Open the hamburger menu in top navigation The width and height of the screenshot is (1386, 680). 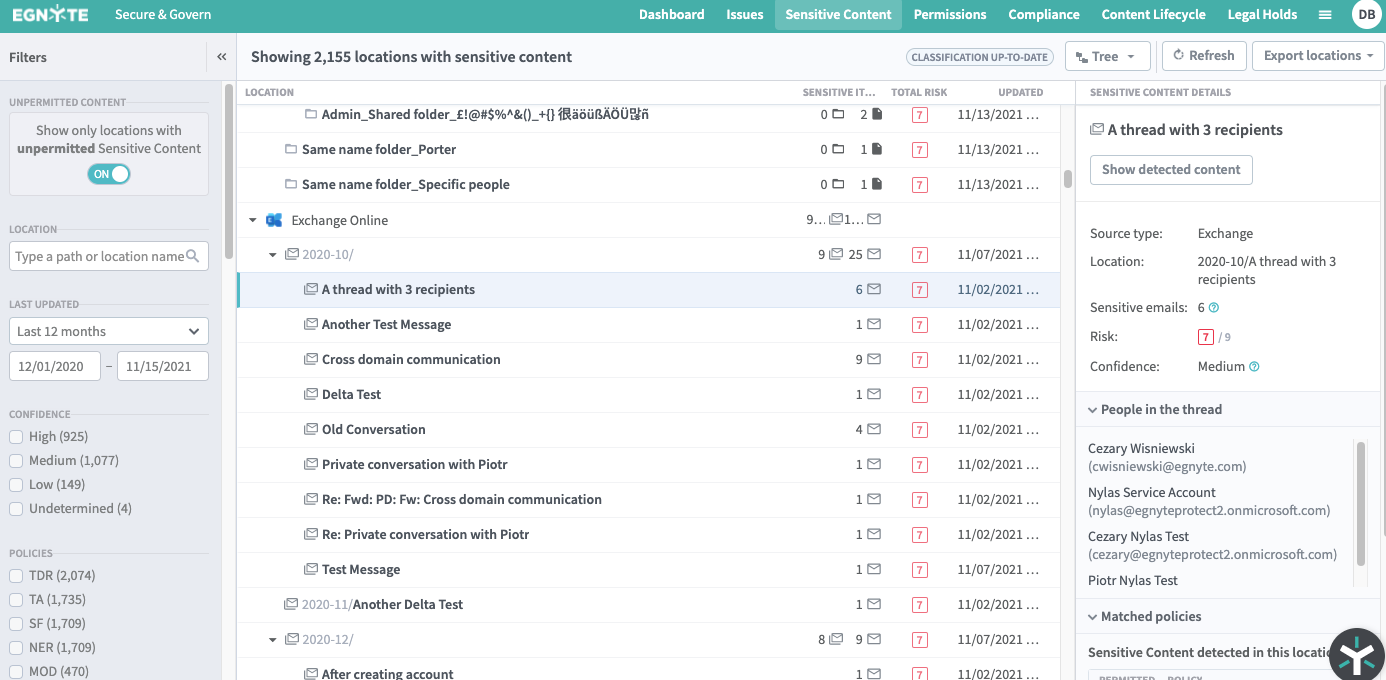[1325, 15]
